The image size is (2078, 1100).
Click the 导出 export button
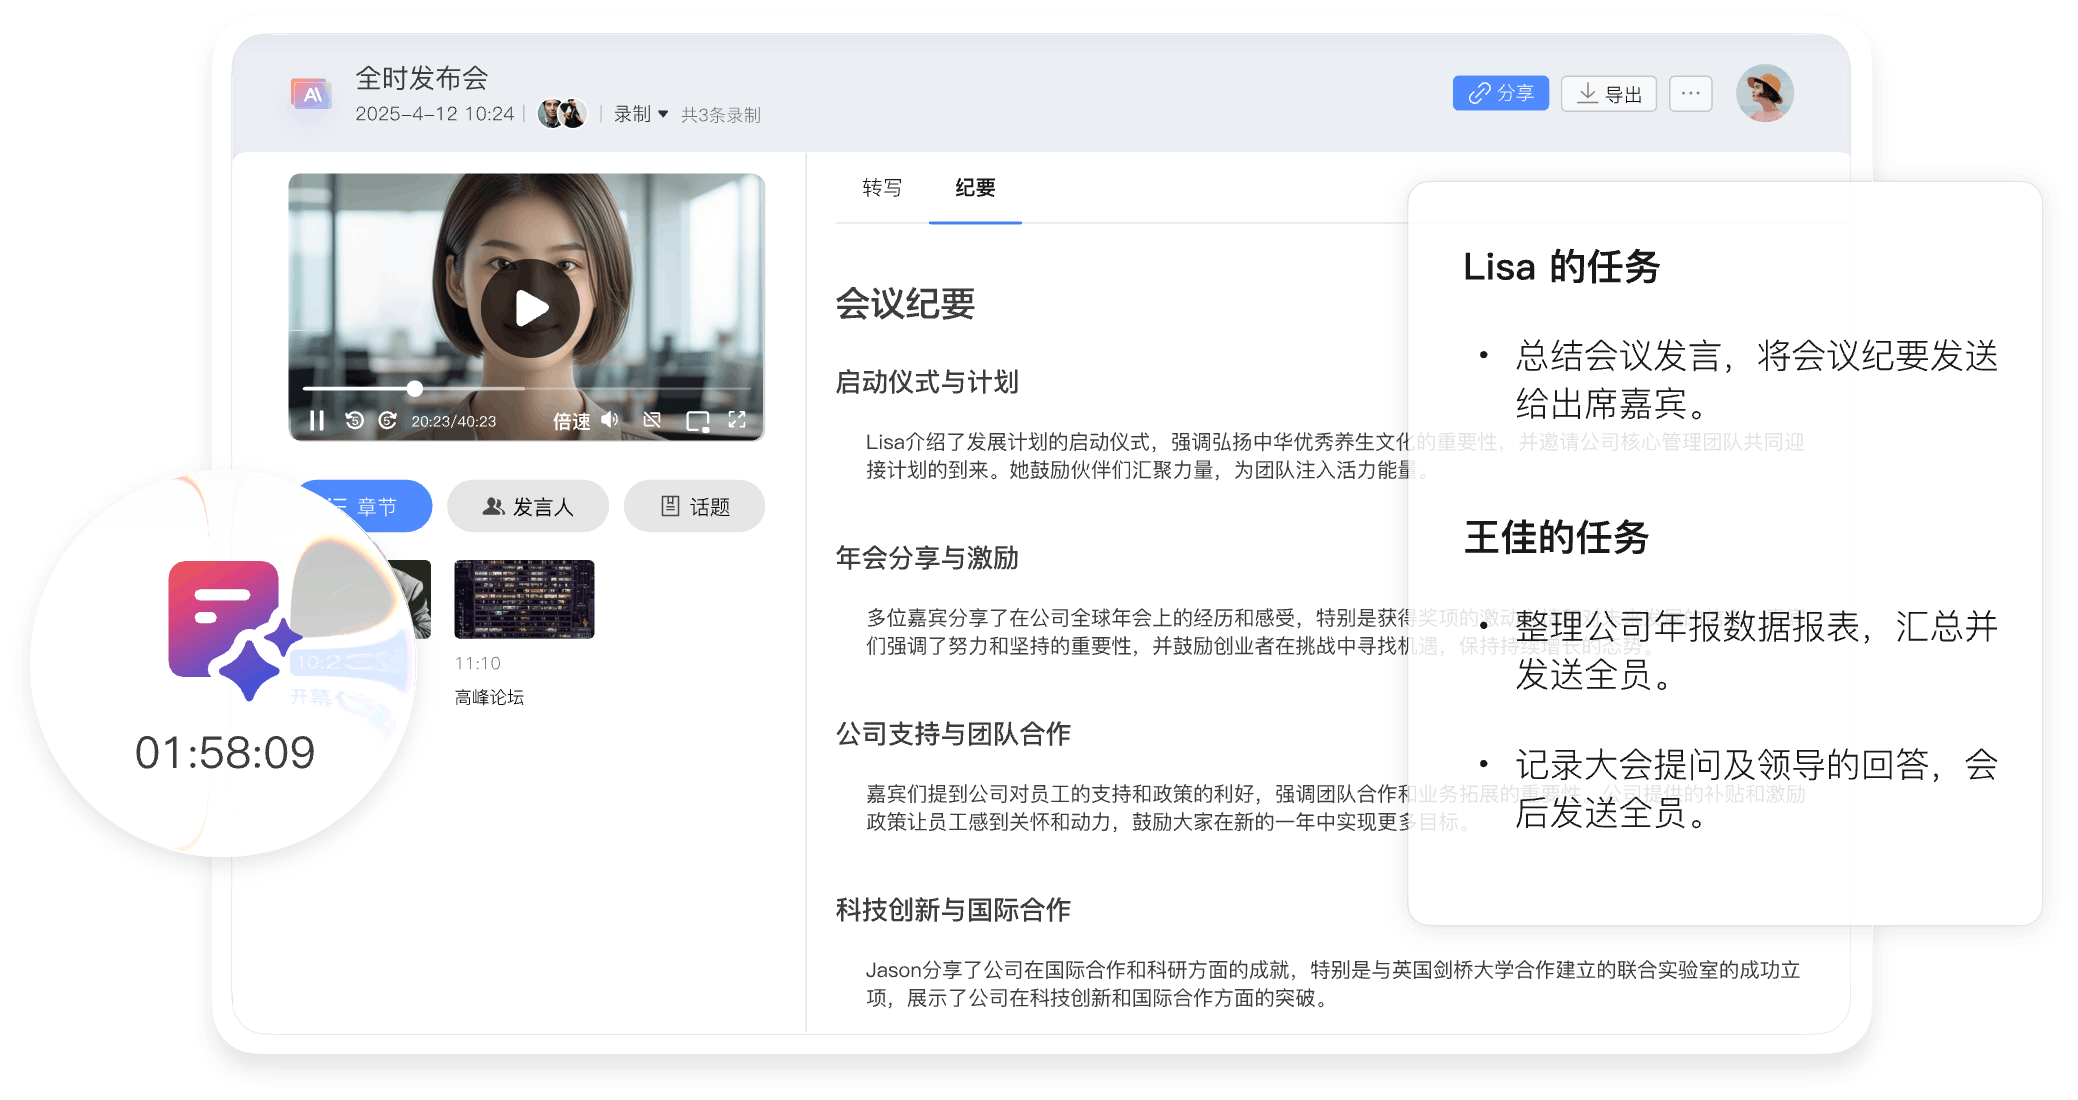click(1608, 94)
